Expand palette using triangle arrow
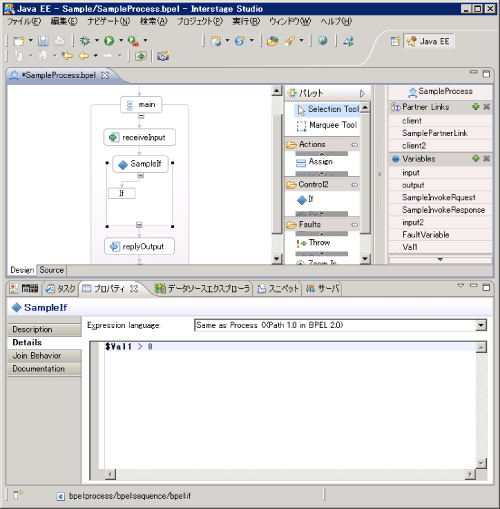 pyautogui.click(x=362, y=93)
